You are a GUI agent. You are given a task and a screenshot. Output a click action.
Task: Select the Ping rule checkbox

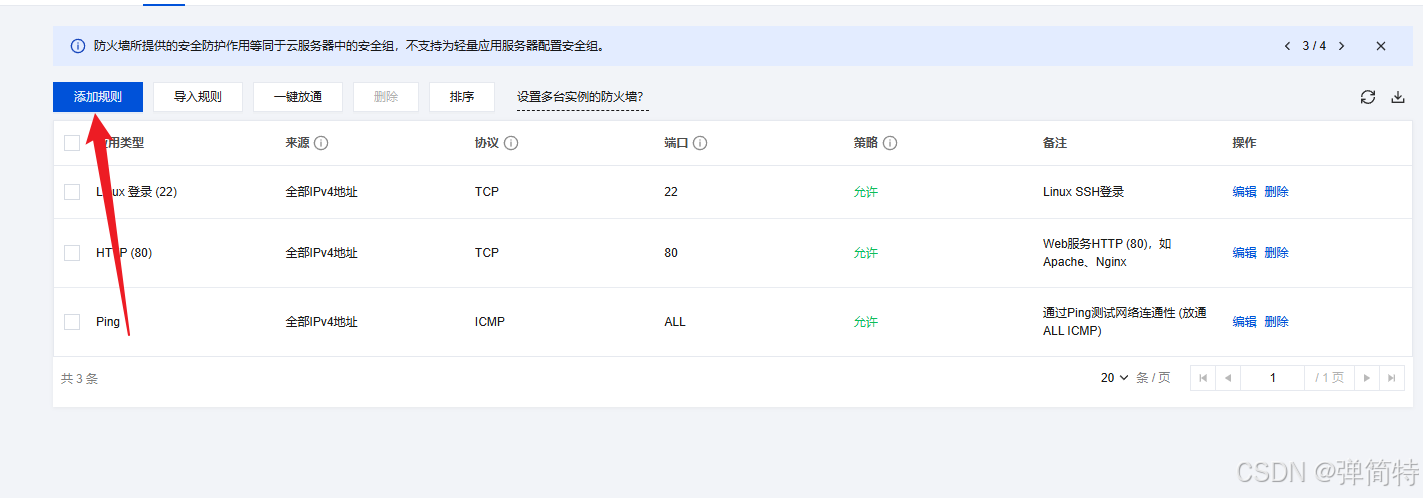coord(72,322)
